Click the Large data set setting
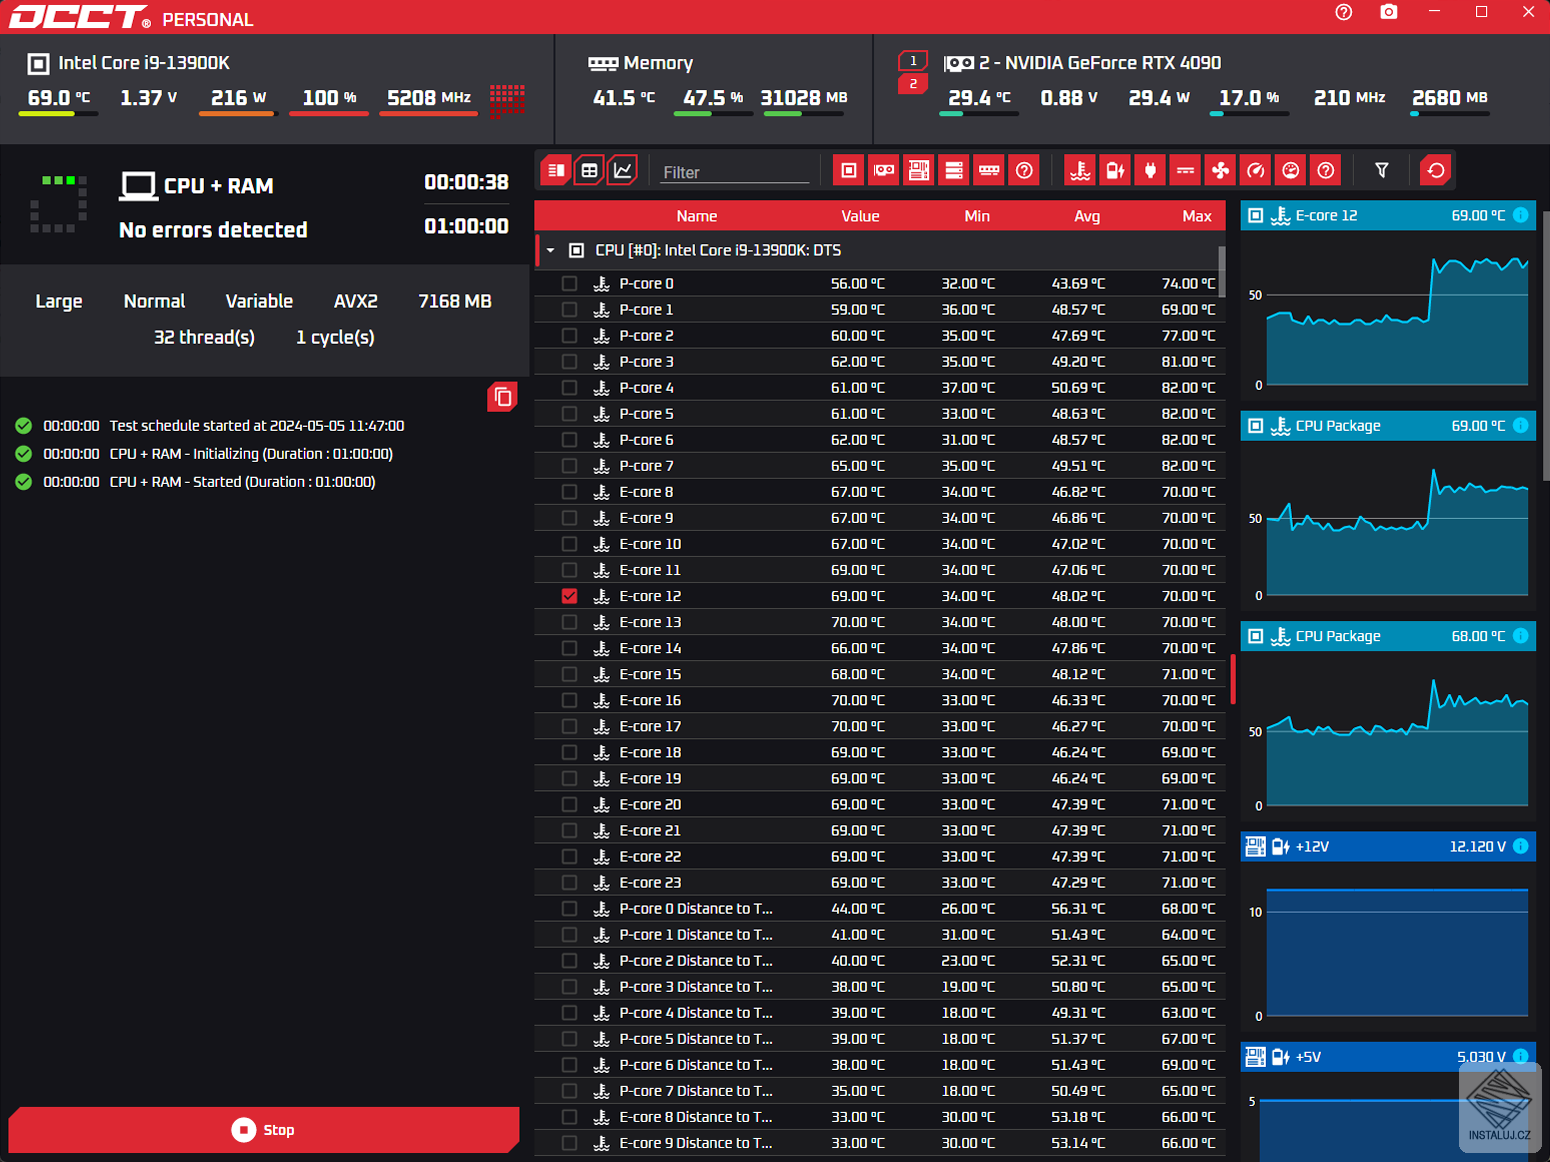 tap(59, 301)
